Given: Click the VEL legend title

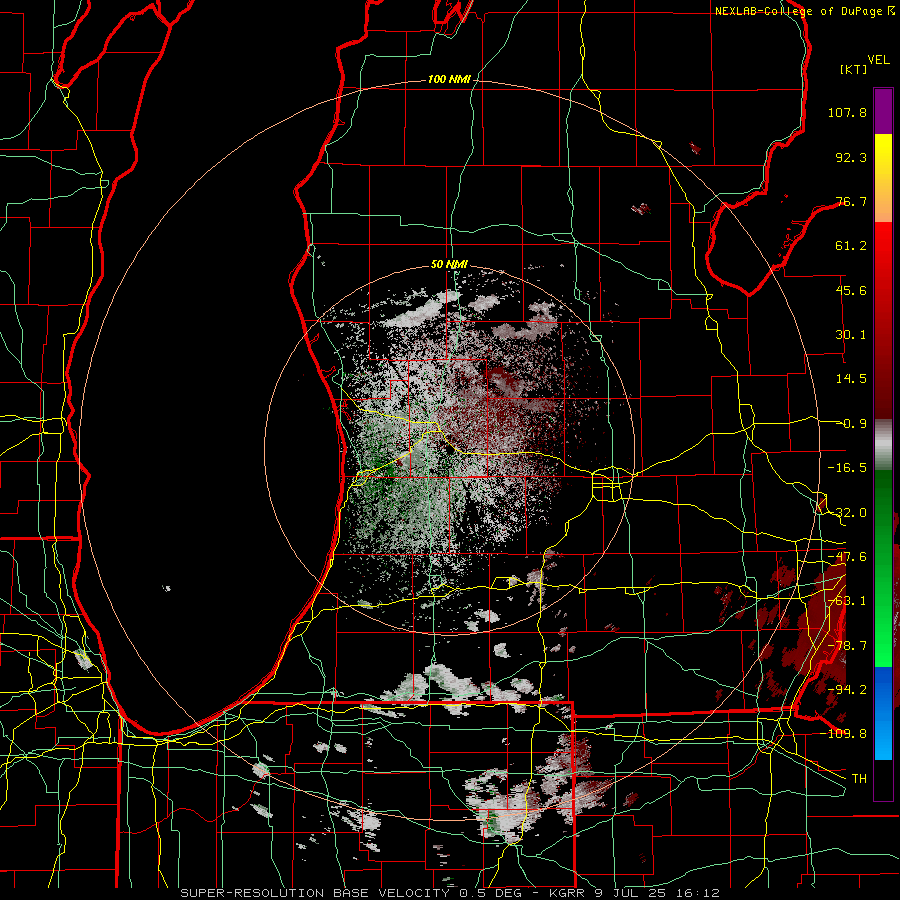Looking at the screenshot, I should (x=878, y=60).
